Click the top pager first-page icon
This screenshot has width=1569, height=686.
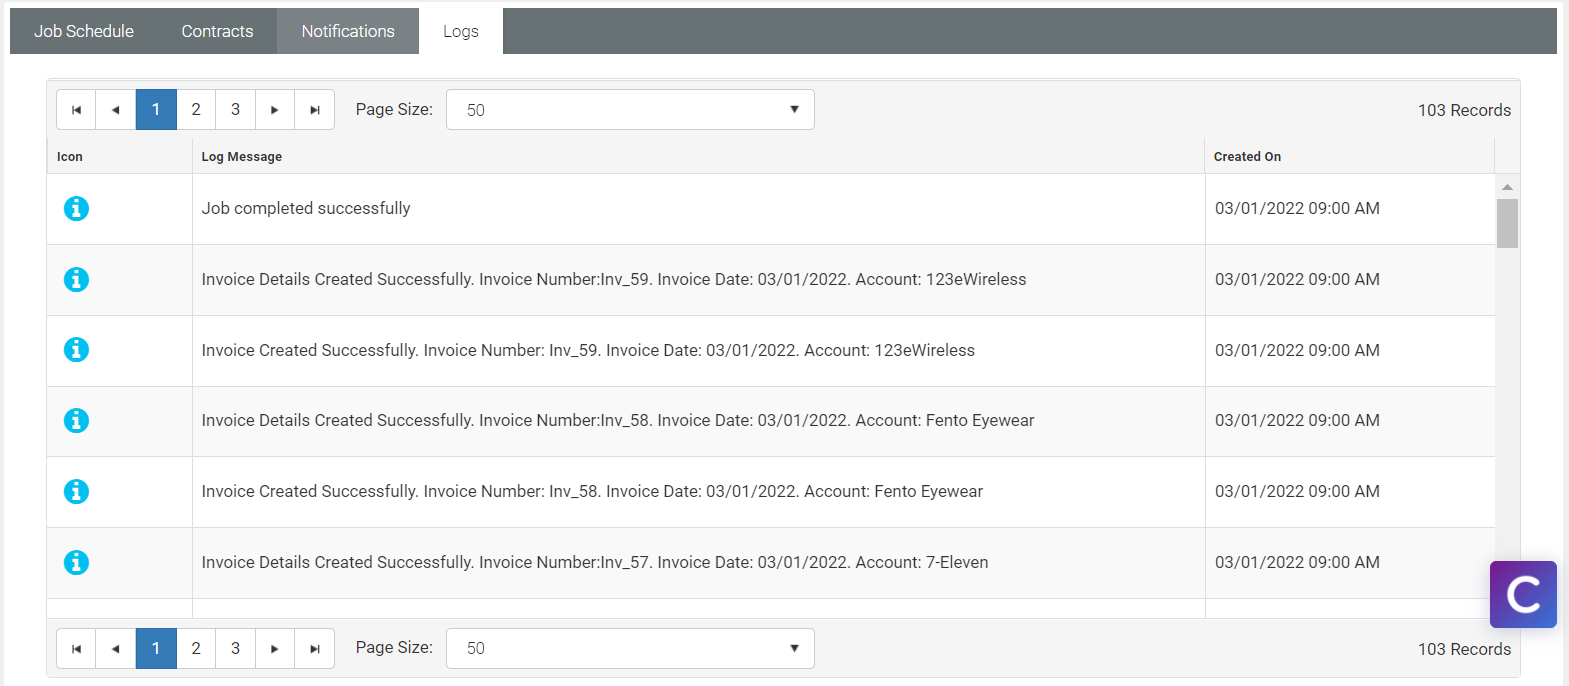[x=76, y=110]
